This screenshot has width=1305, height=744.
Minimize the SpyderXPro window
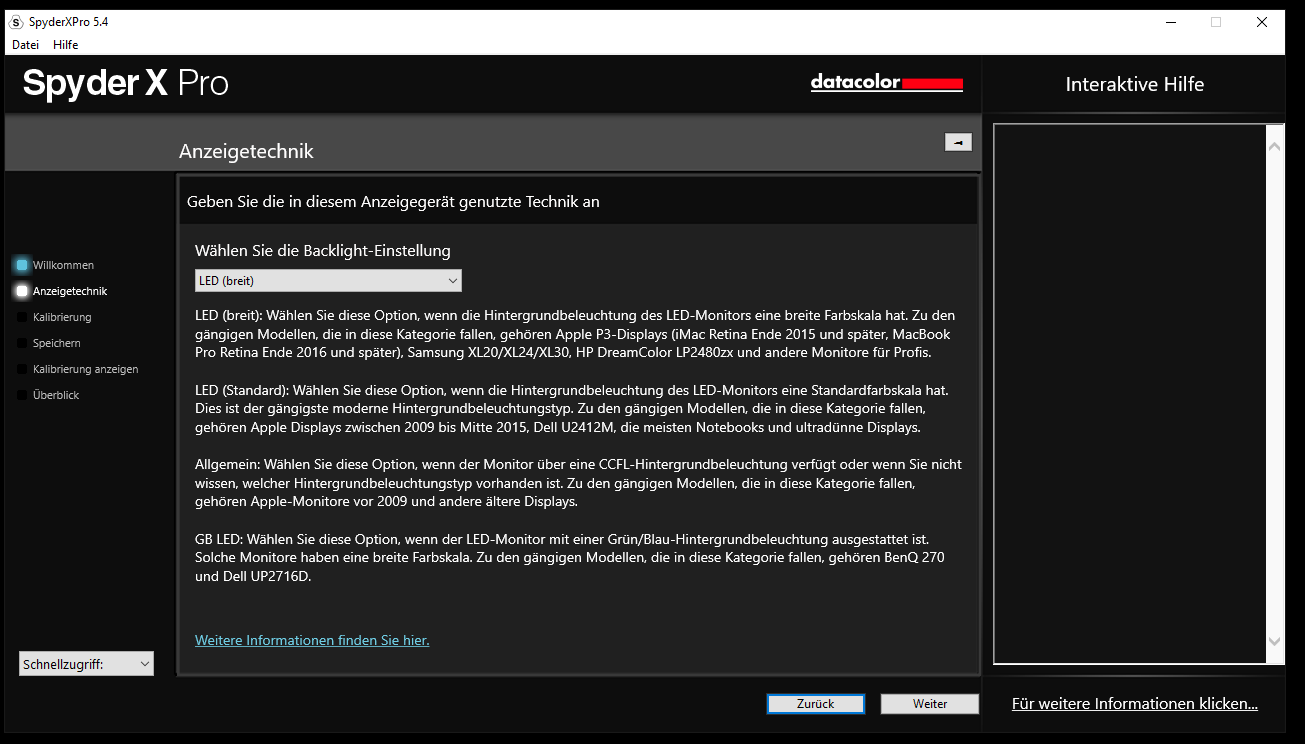[1170, 22]
